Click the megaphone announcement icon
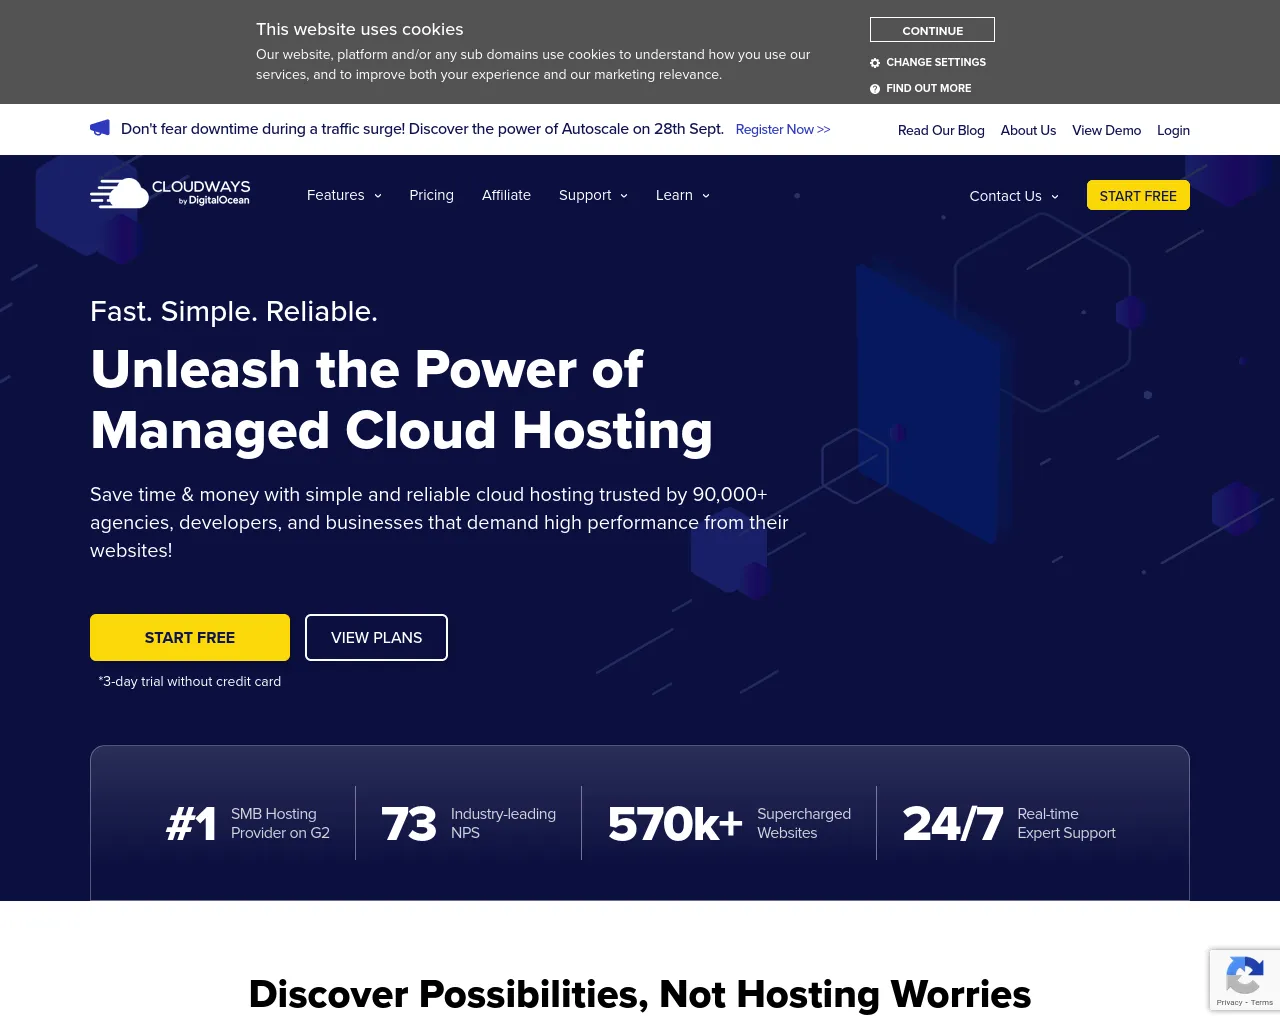 click(x=100, y=128)
